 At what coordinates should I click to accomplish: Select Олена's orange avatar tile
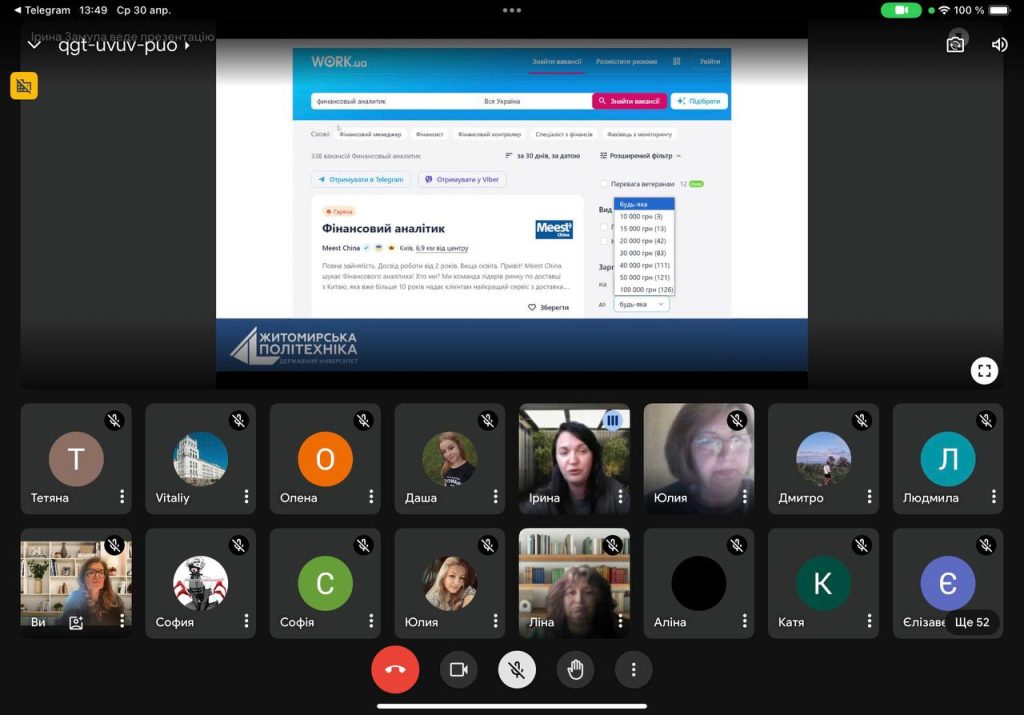pos(325,458)
